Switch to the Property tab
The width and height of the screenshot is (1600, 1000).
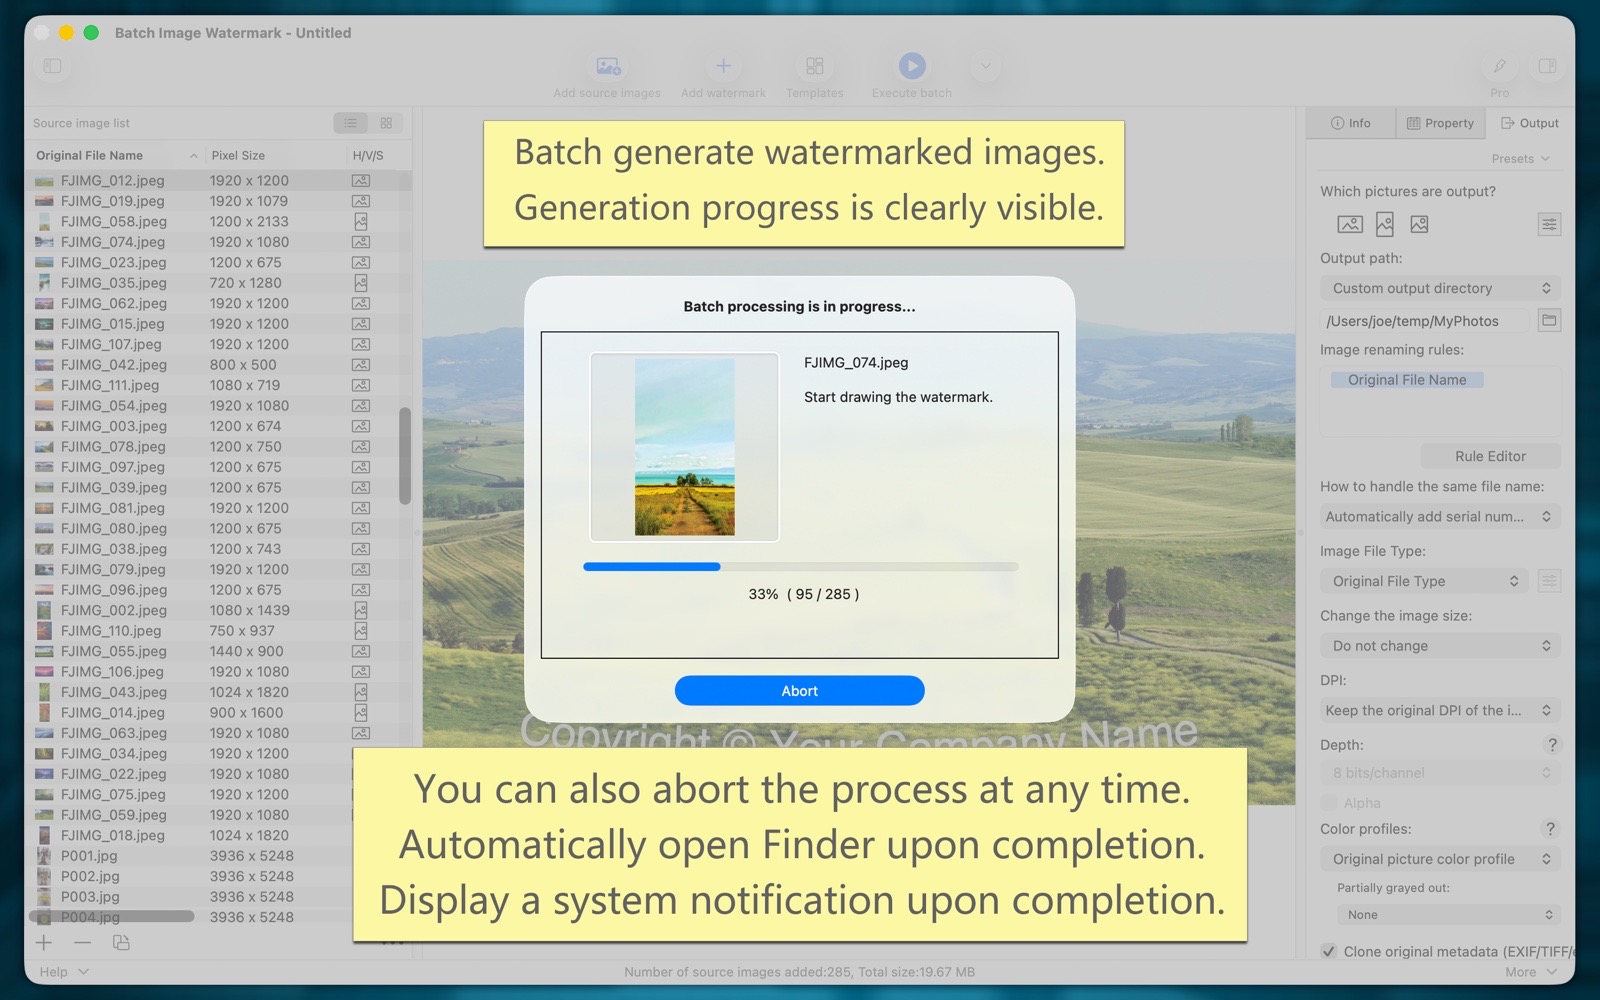pyautogui.click(x=1440, y=123)
